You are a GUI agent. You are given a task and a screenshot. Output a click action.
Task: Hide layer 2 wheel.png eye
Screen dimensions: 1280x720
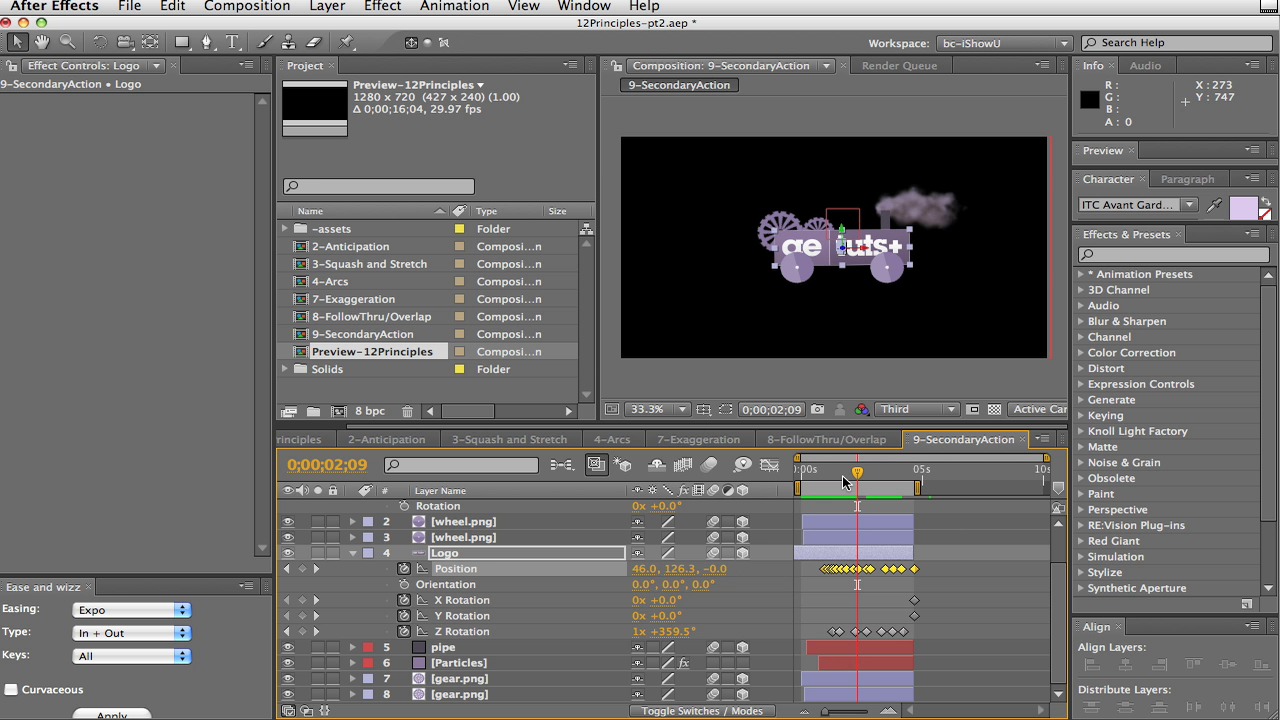click(288, 522)
